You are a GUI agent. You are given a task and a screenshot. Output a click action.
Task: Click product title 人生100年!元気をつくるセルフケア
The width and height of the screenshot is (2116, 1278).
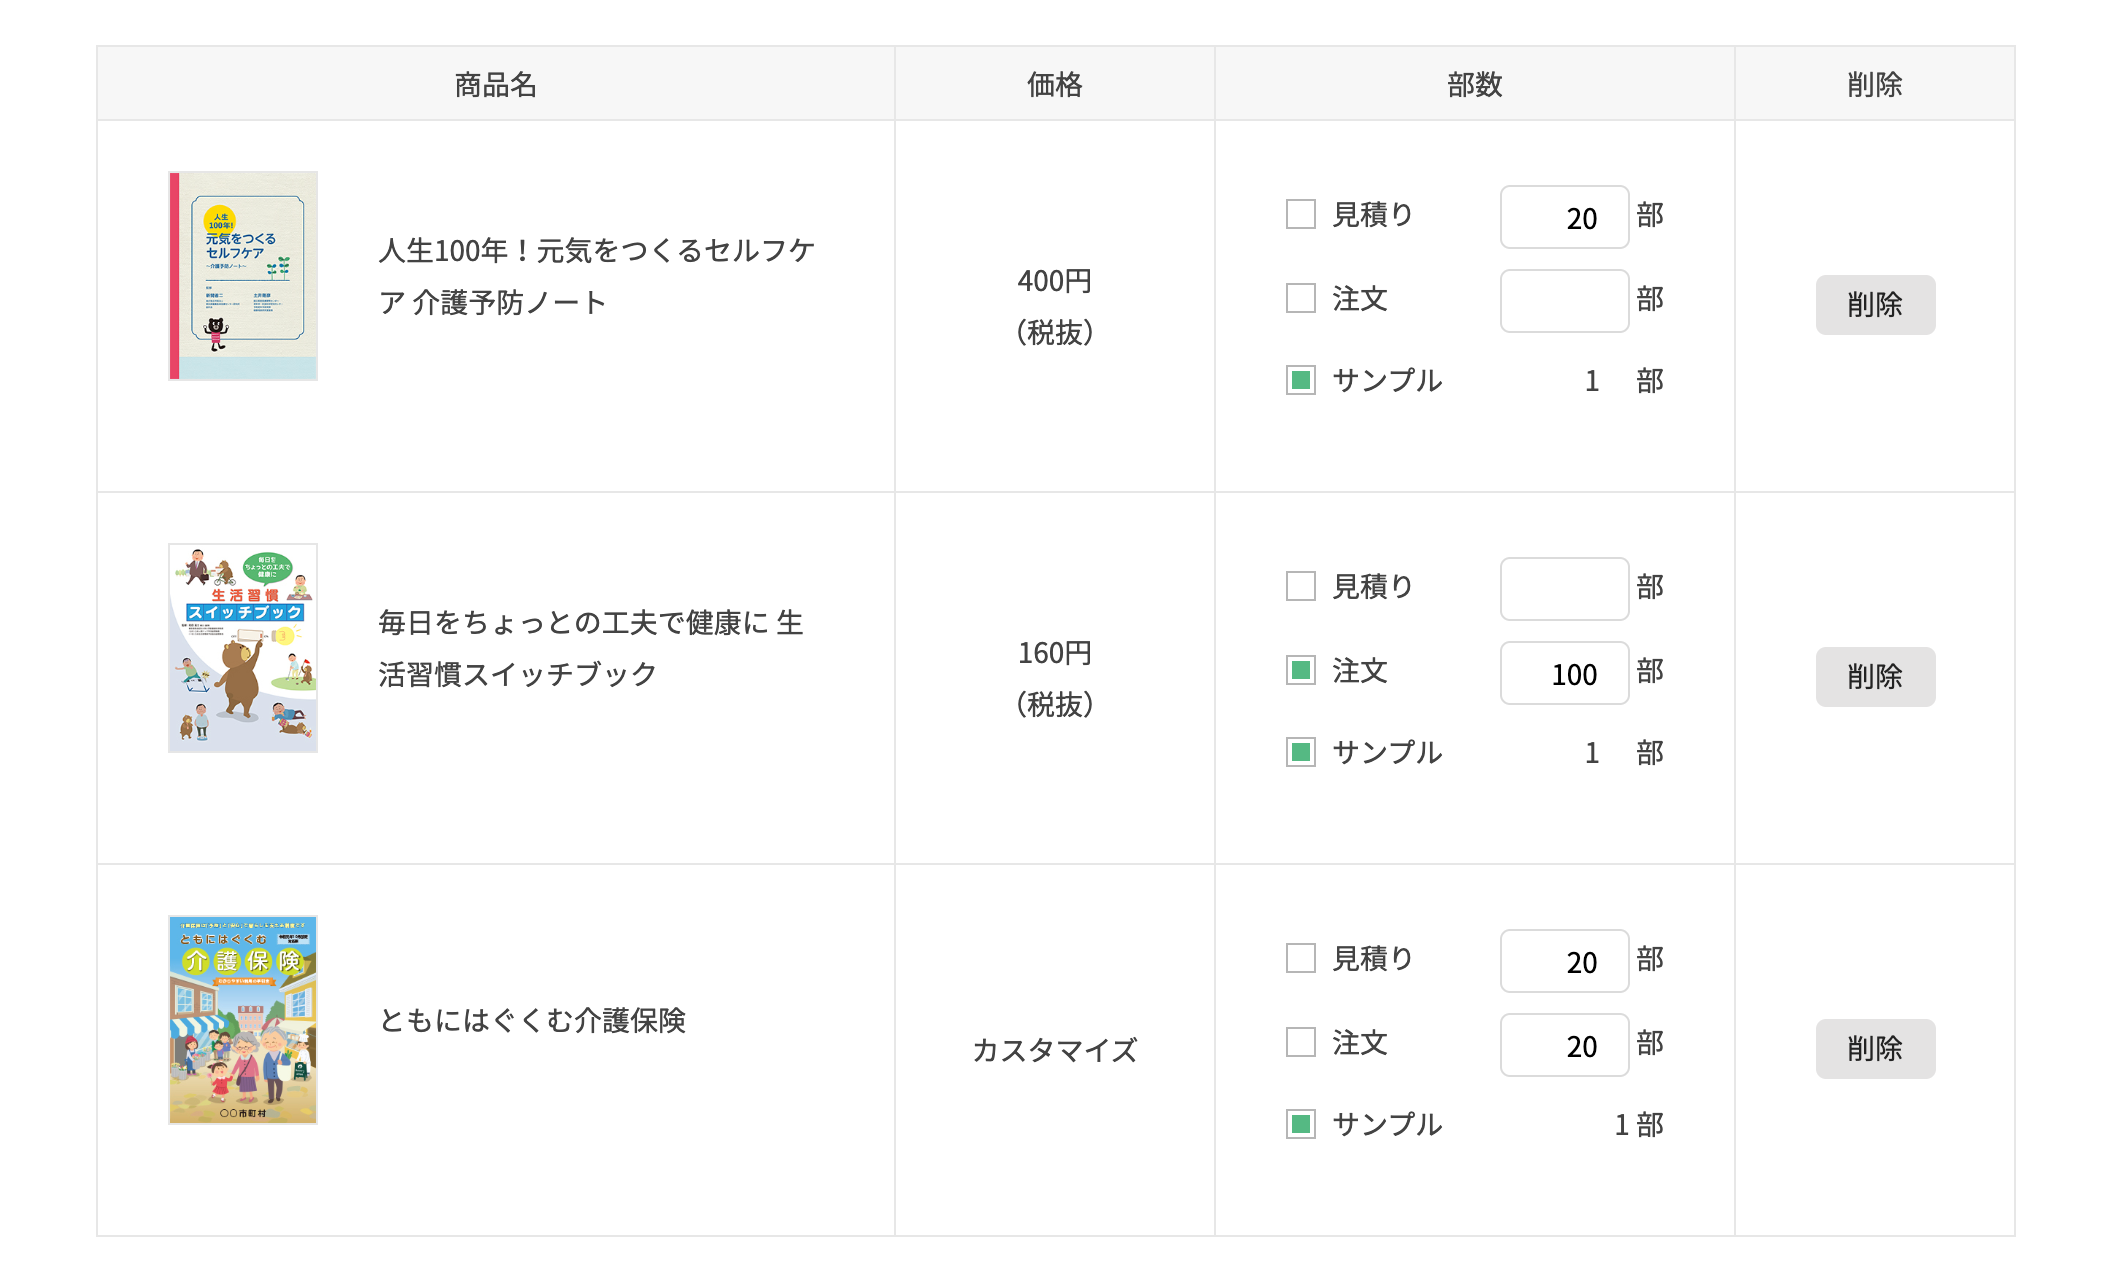pyautogui.click(x=596, y=276)
